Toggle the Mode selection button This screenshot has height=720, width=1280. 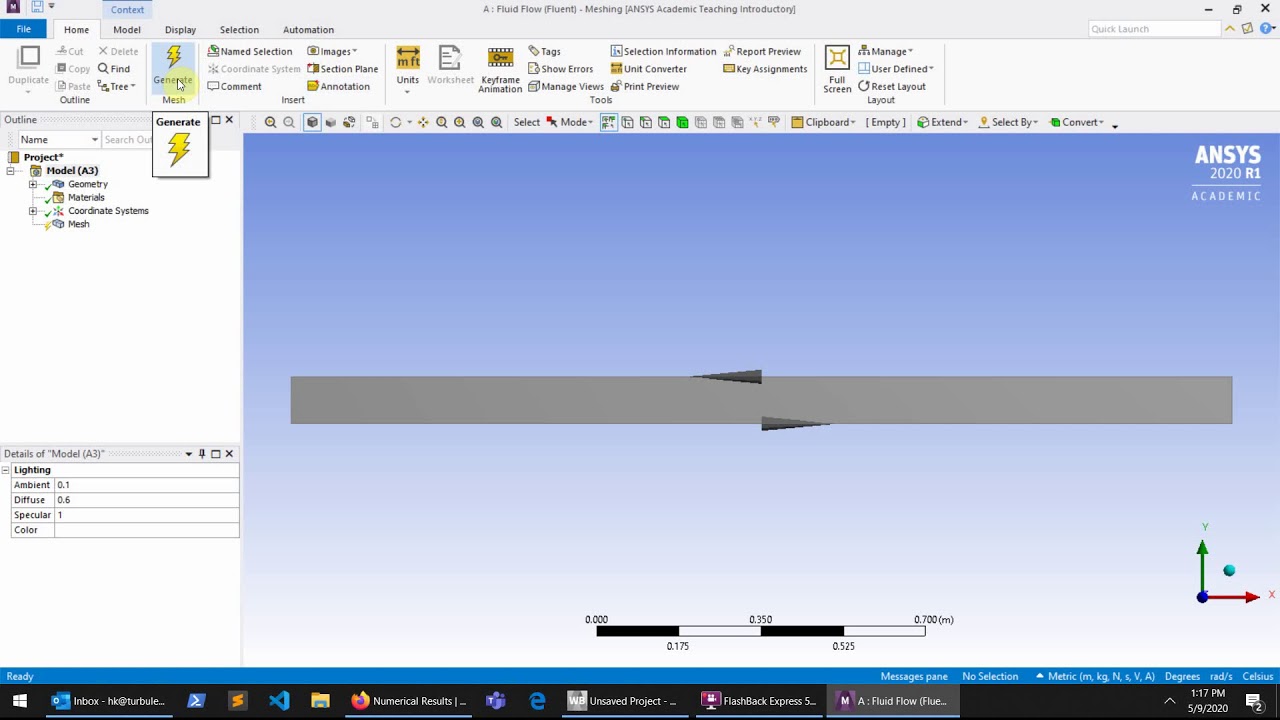[569, 122]
